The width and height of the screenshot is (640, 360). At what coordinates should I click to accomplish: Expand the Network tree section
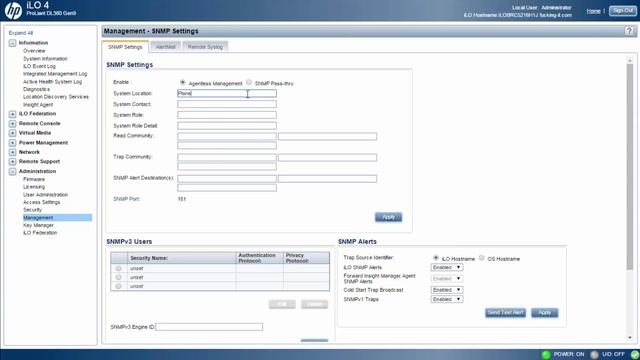tap(13, 152)
